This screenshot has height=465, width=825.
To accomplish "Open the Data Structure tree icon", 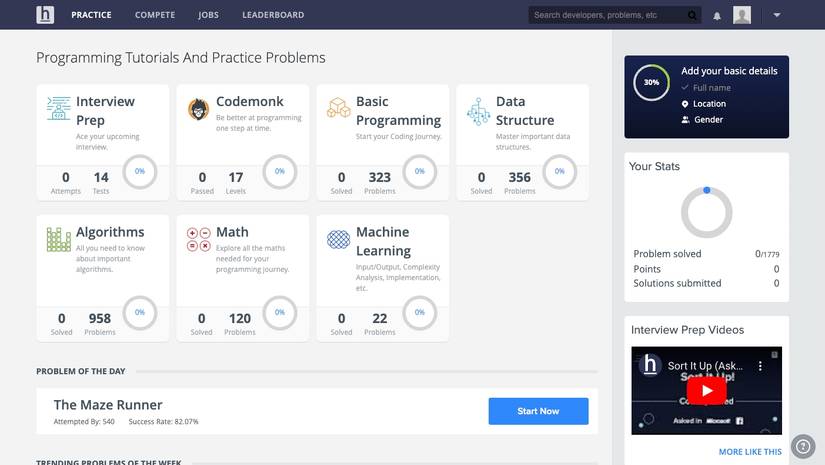I will [478, 111].
